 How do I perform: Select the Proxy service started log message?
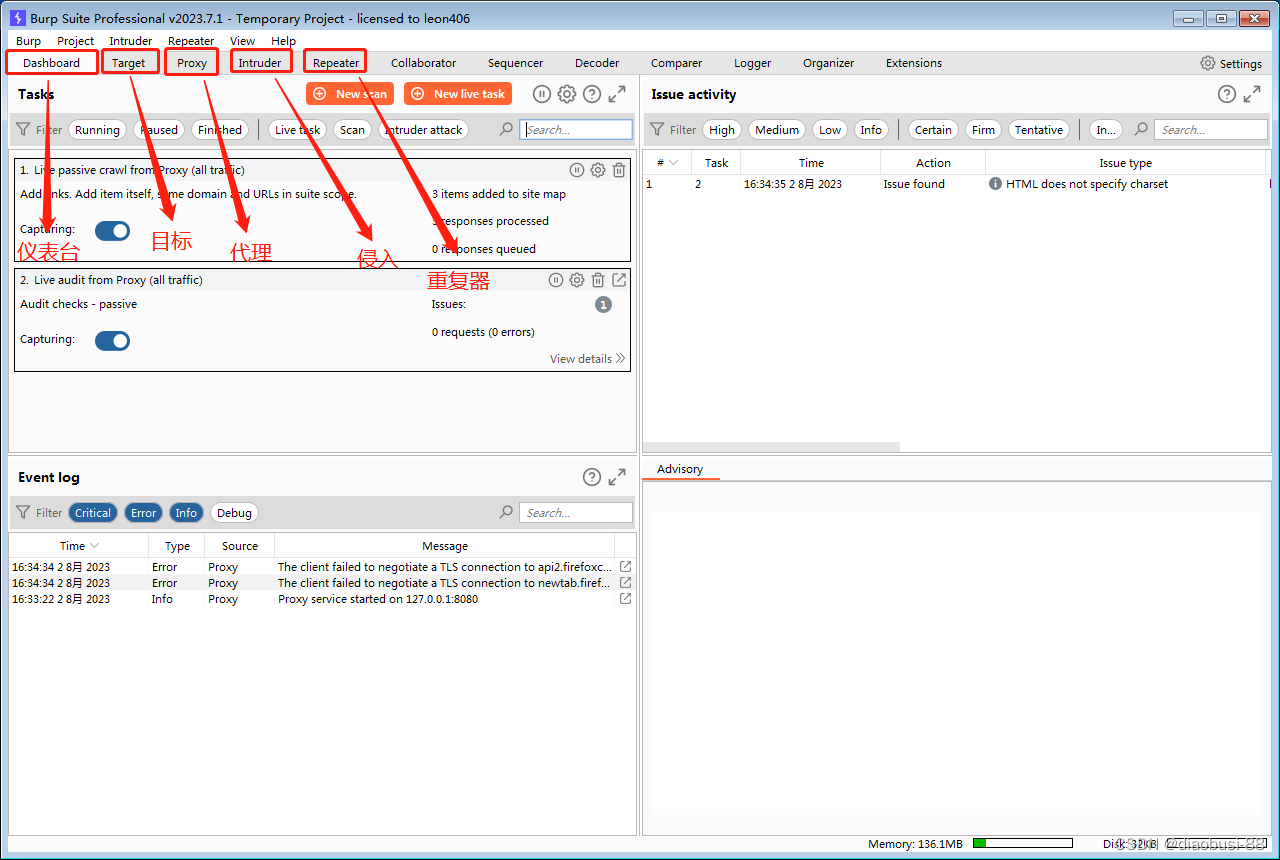click(378, 599)
